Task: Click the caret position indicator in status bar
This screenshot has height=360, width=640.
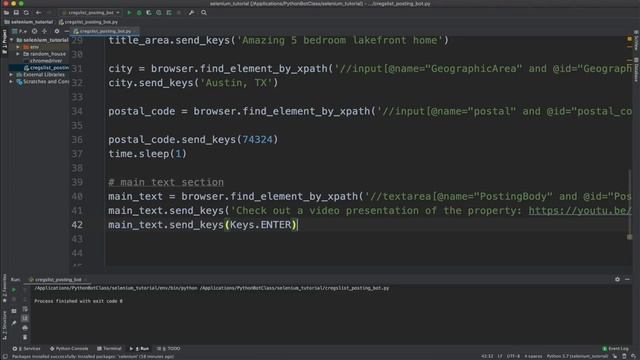Action: click(x=487, y=356)
